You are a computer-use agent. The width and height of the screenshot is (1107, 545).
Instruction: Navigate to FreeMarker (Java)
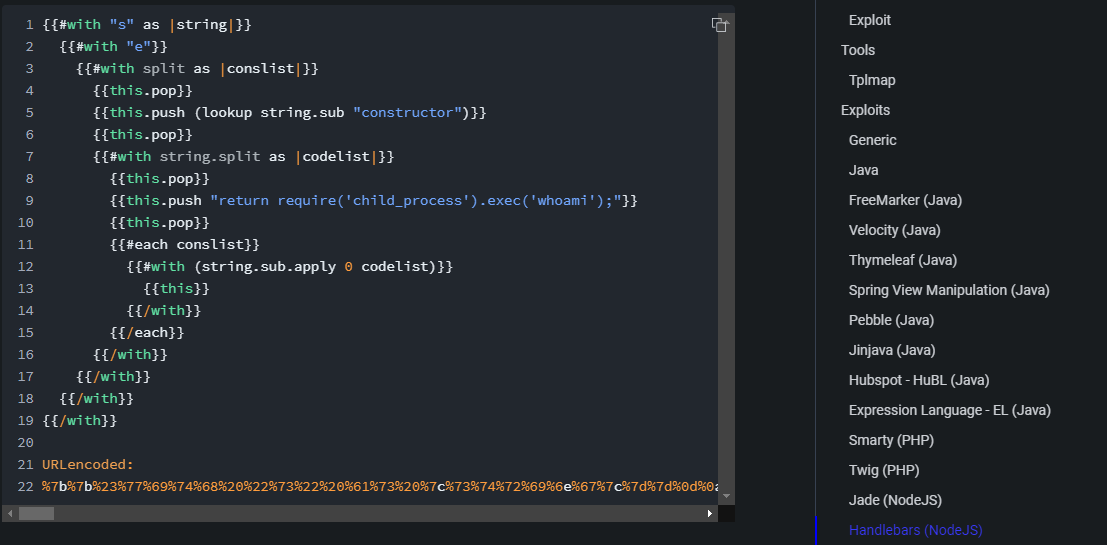click(x=905, y=200)
